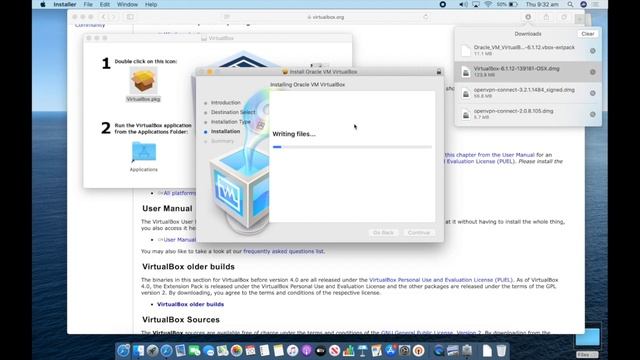Open the User Manual link under heading

[180, 240]
